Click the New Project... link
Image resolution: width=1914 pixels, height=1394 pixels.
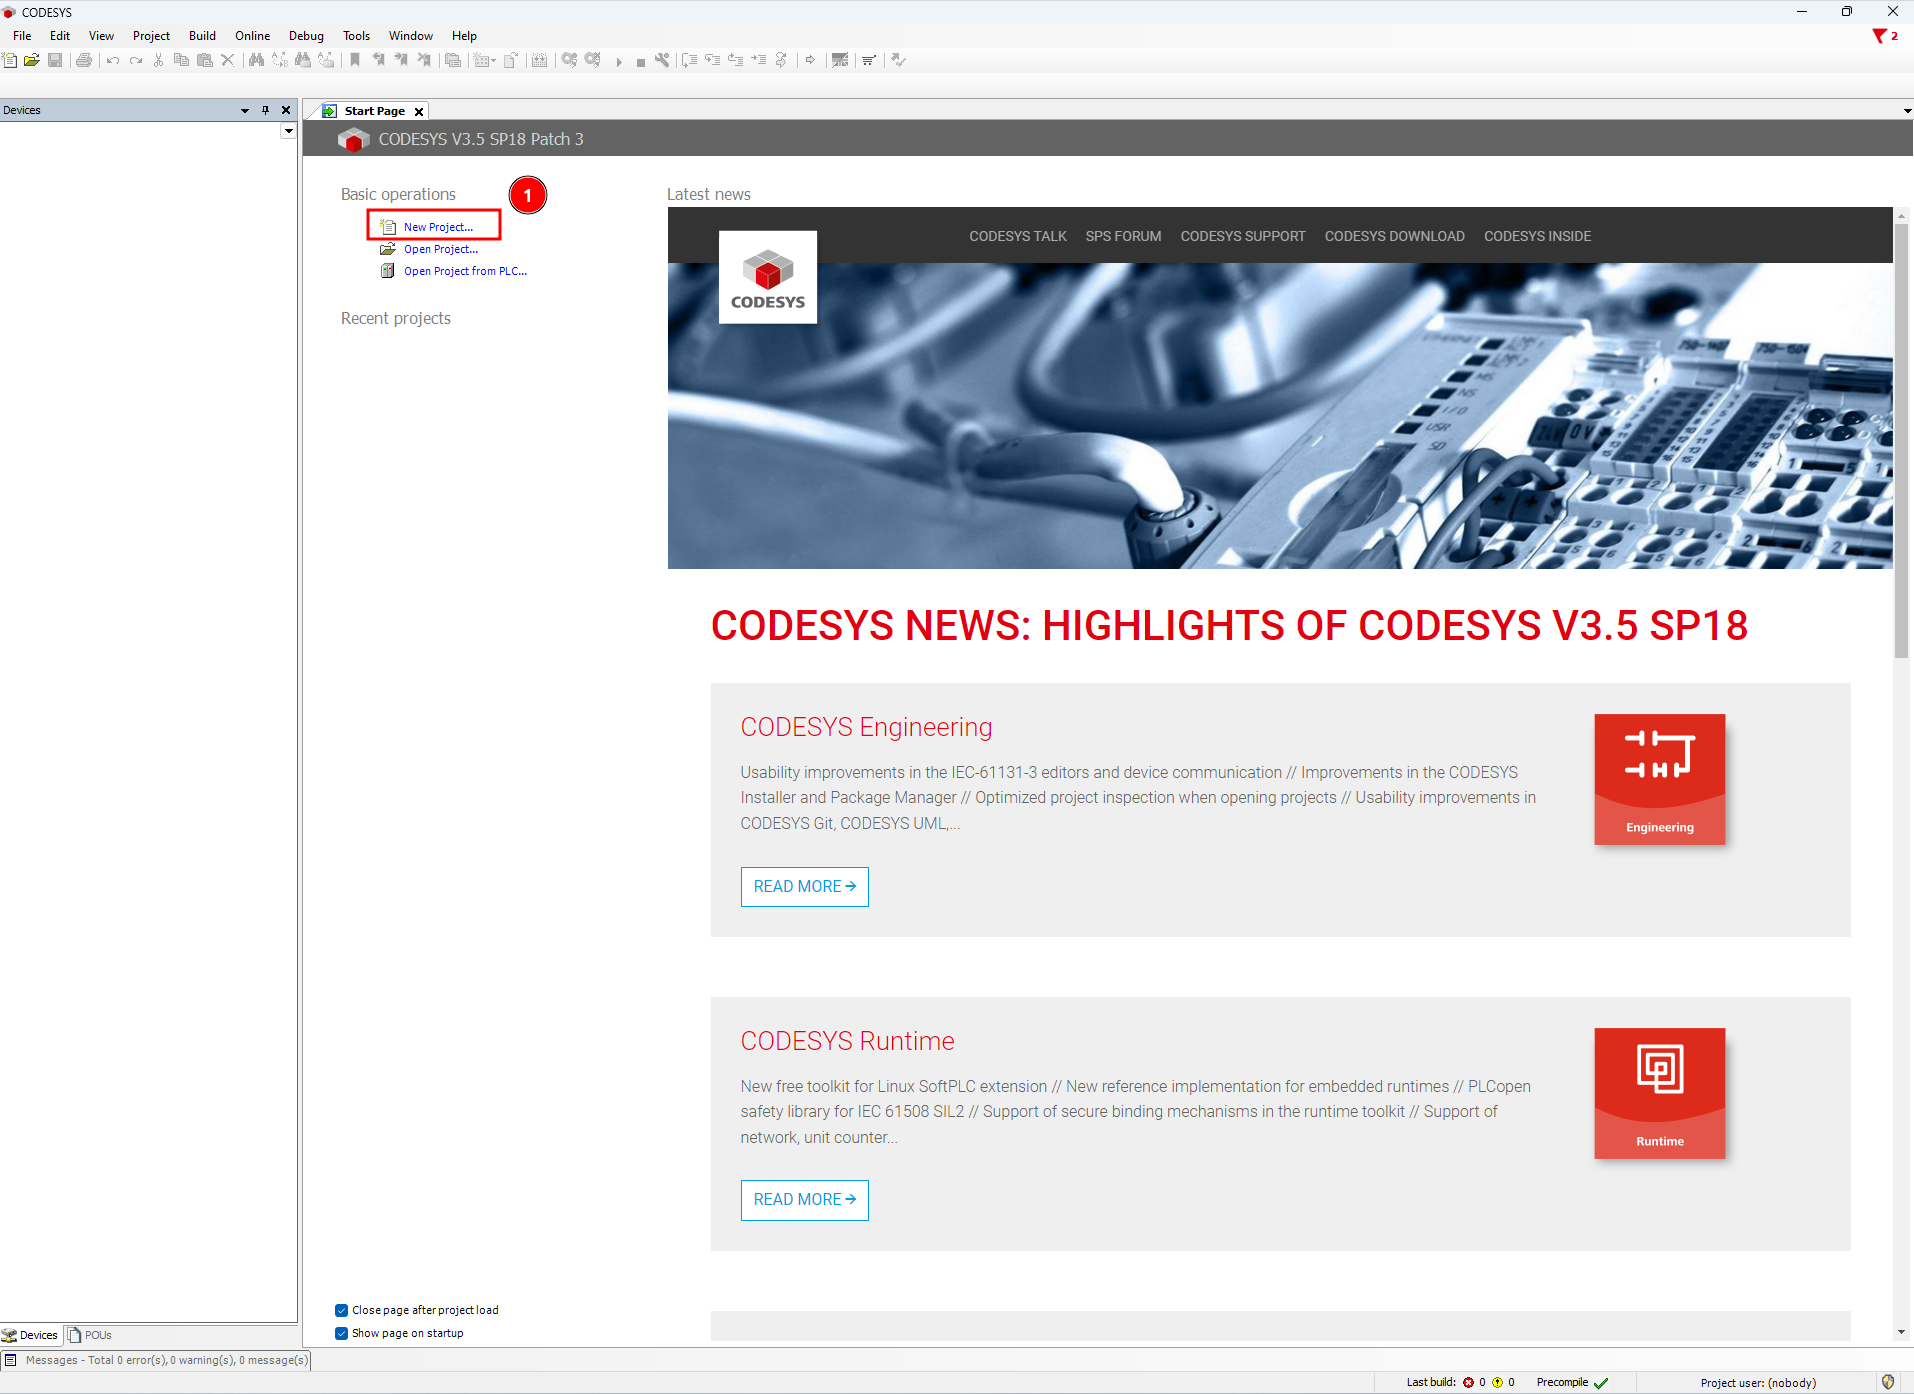(438, 227)
